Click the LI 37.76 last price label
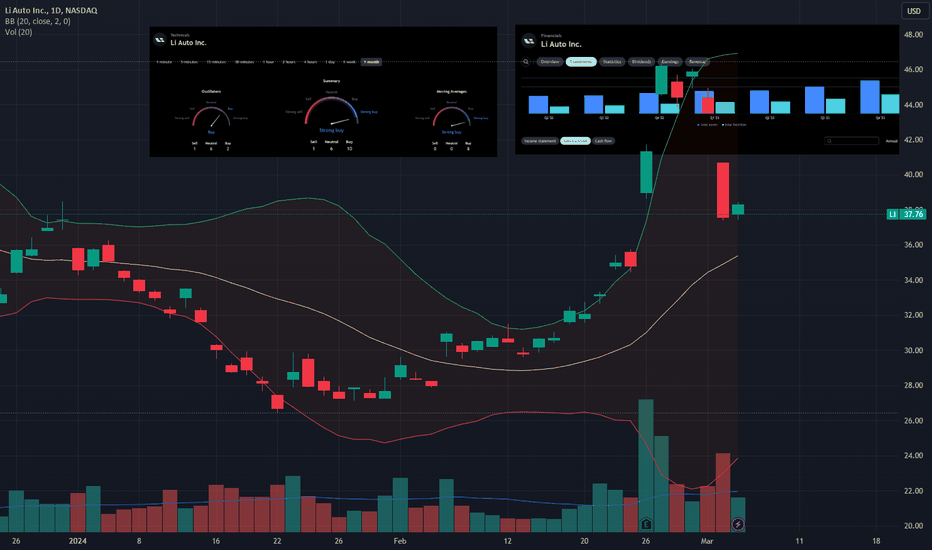Viewport: 932px width, 550px height. tap(906, 214)
